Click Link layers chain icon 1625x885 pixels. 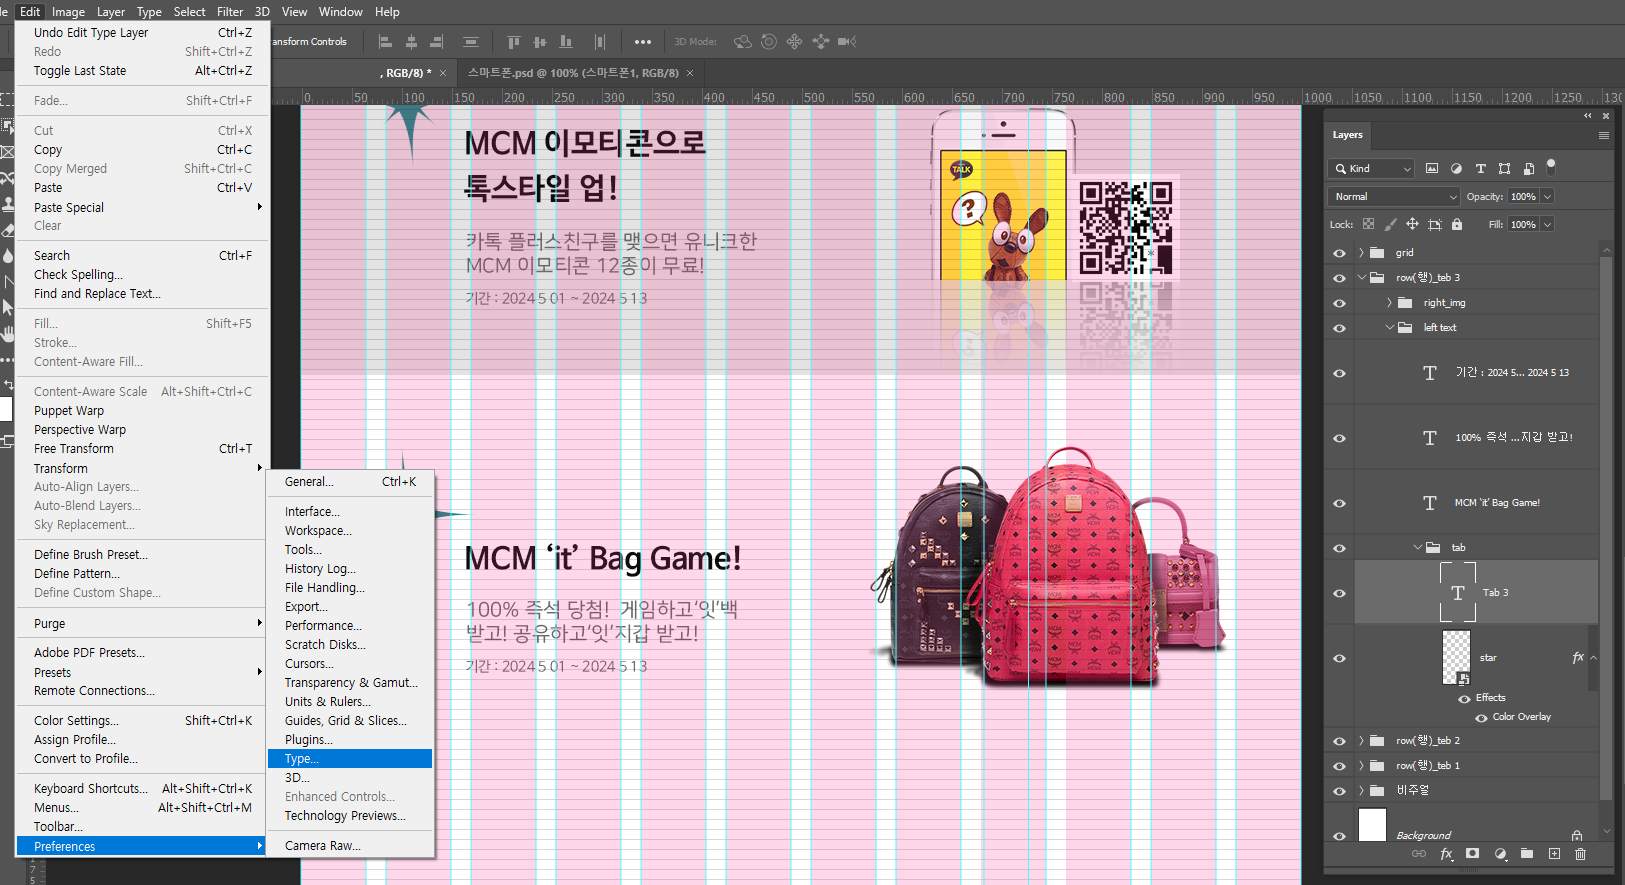coord(1419,854)
